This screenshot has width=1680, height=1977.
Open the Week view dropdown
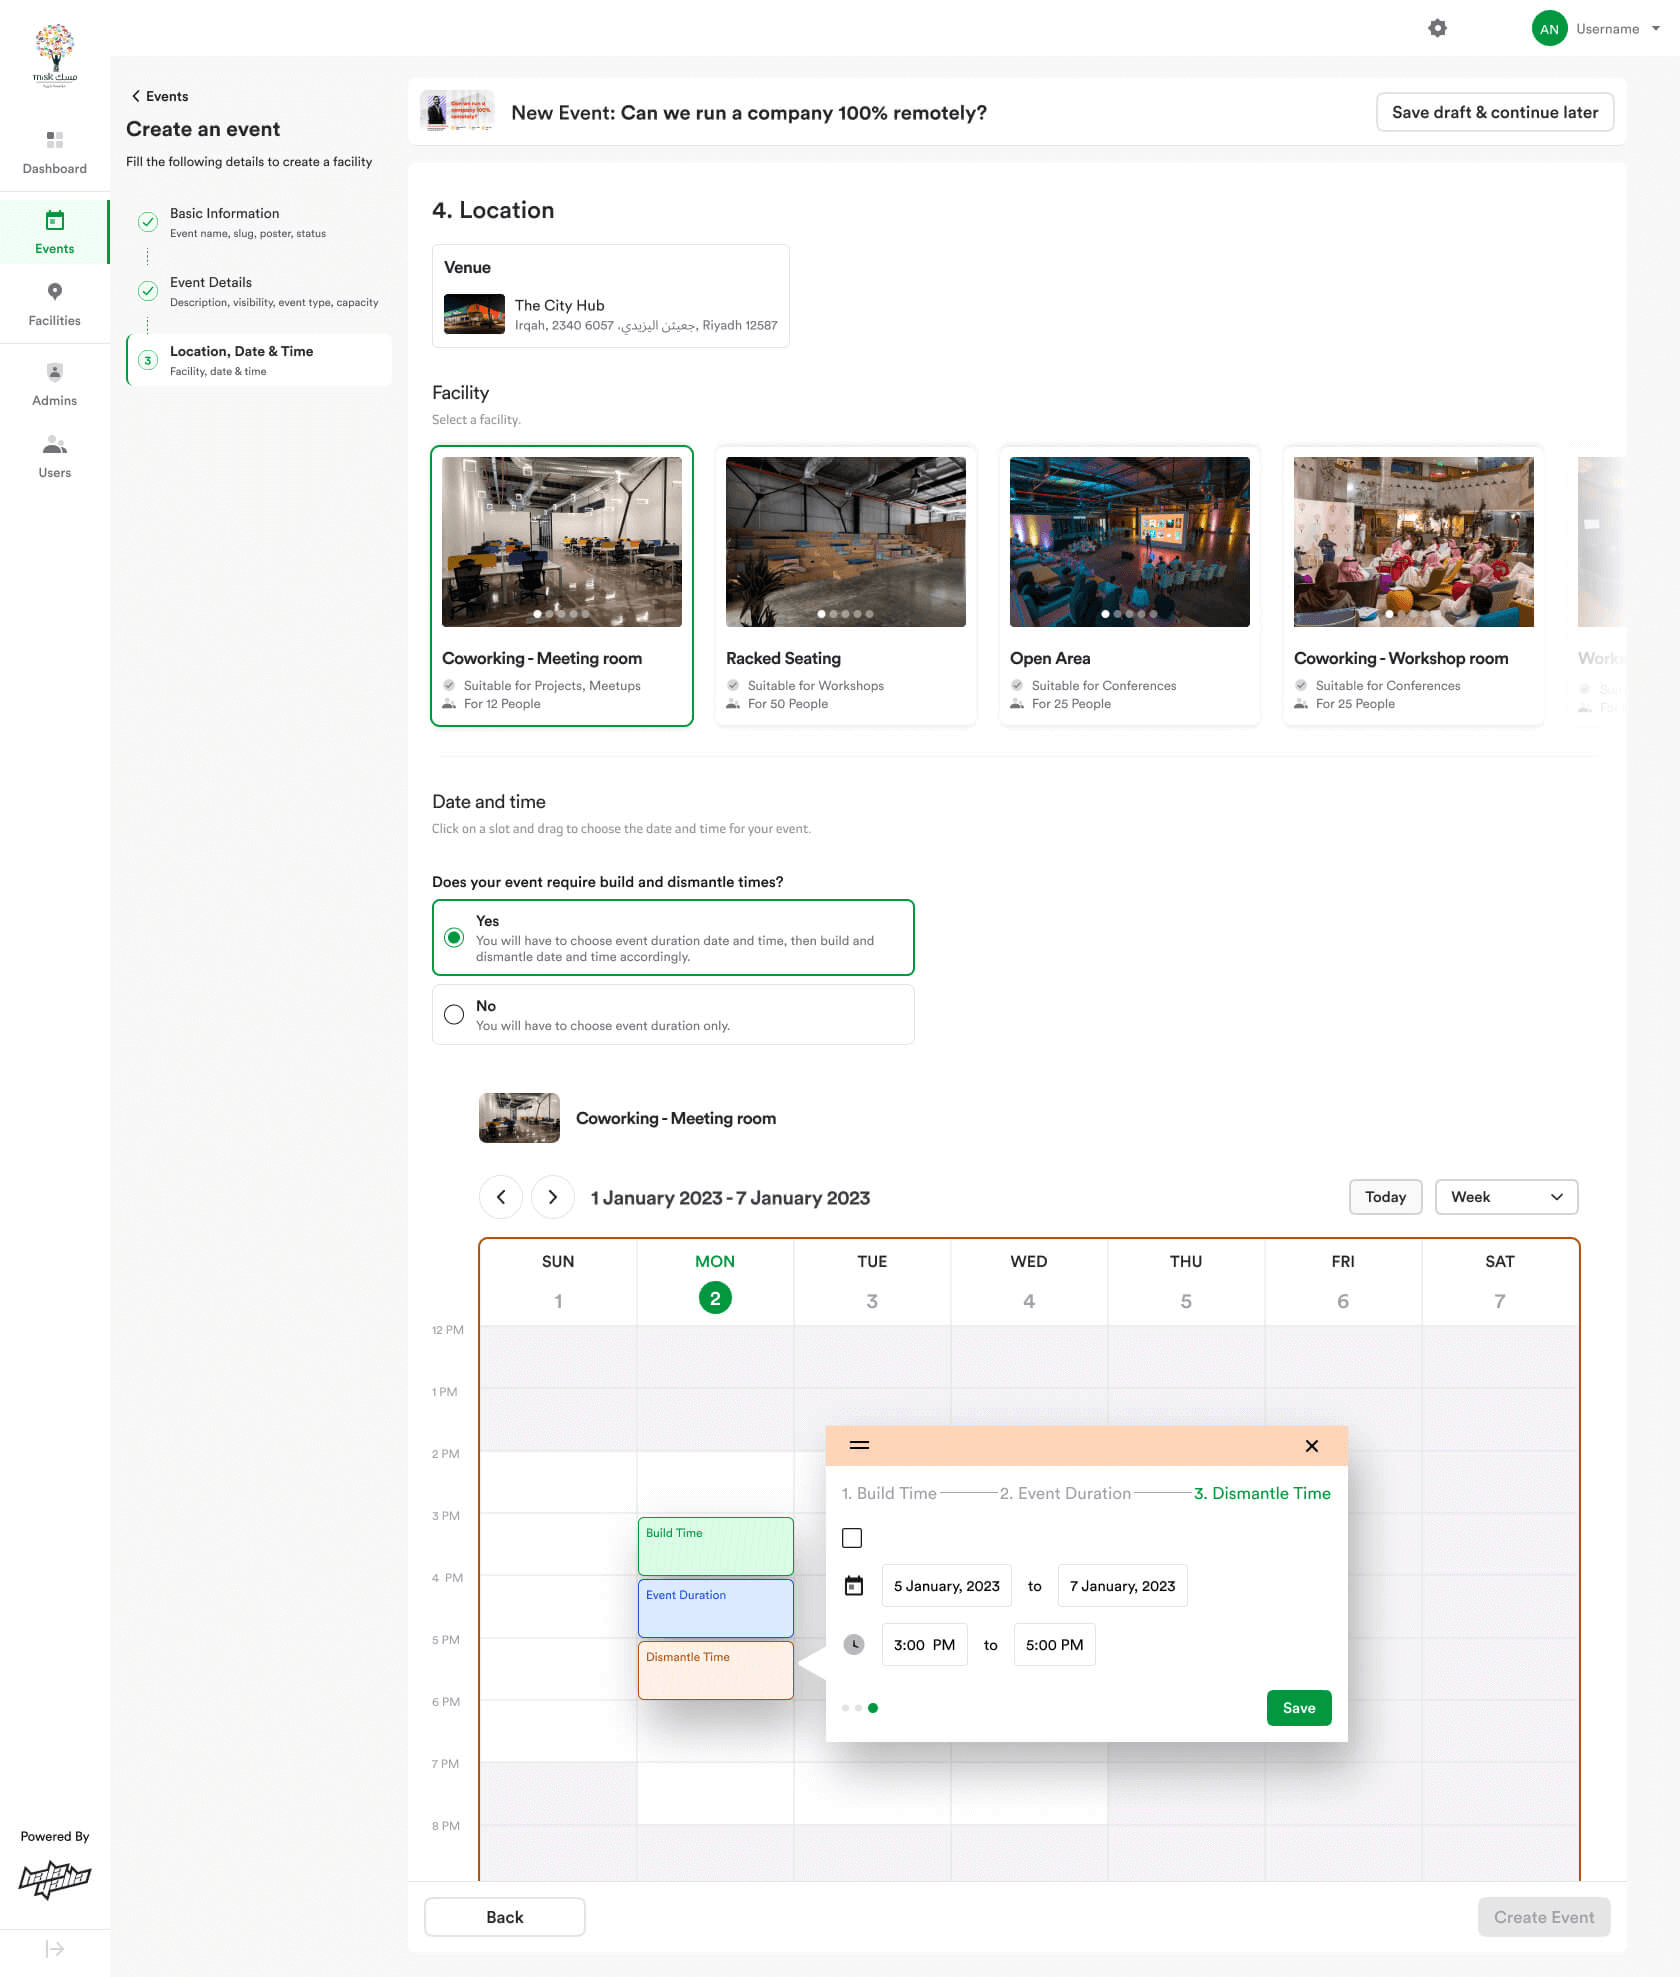(1507, 1197)
